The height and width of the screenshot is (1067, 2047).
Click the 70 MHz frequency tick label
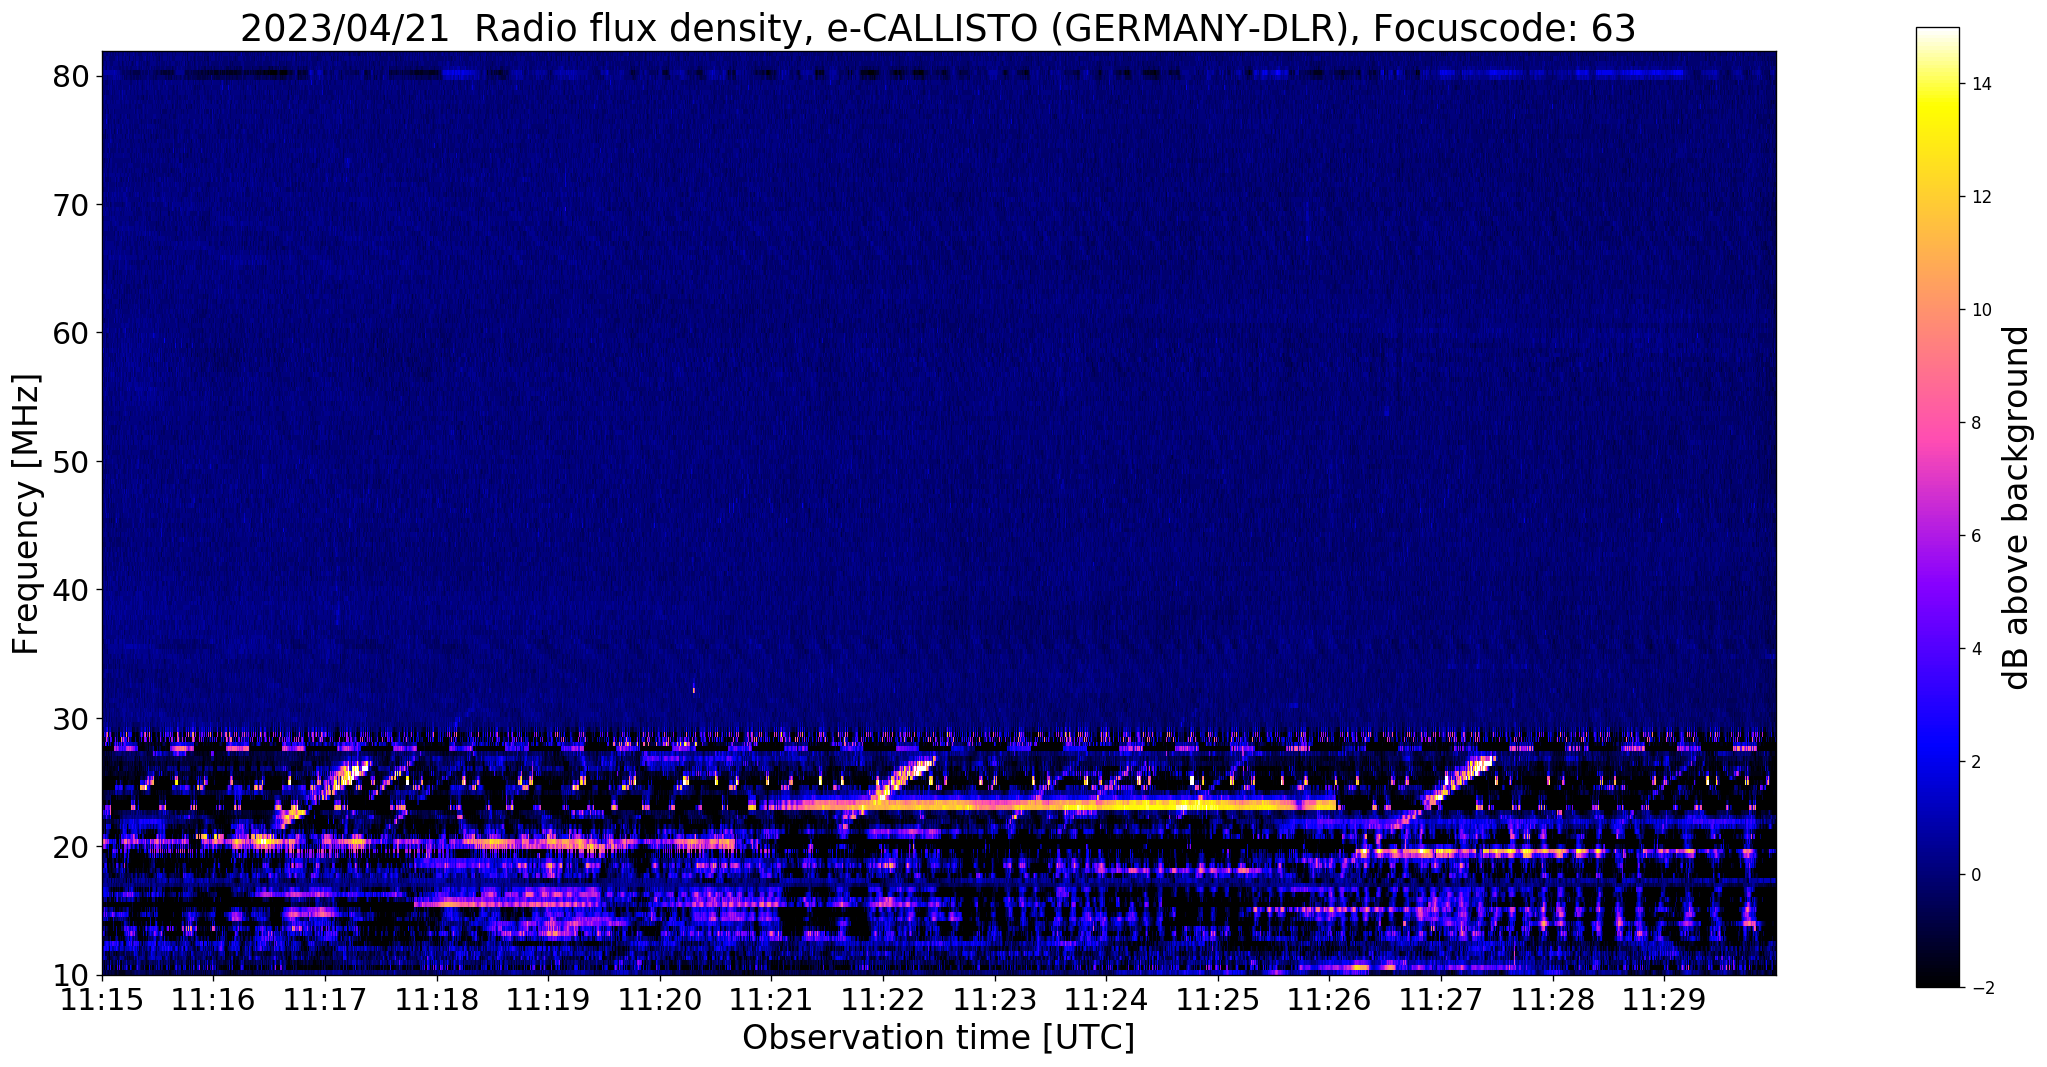72,205
